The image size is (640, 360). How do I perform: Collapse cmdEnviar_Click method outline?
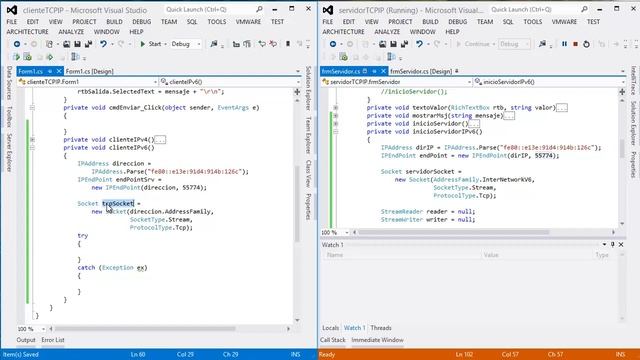coord(32,108)
